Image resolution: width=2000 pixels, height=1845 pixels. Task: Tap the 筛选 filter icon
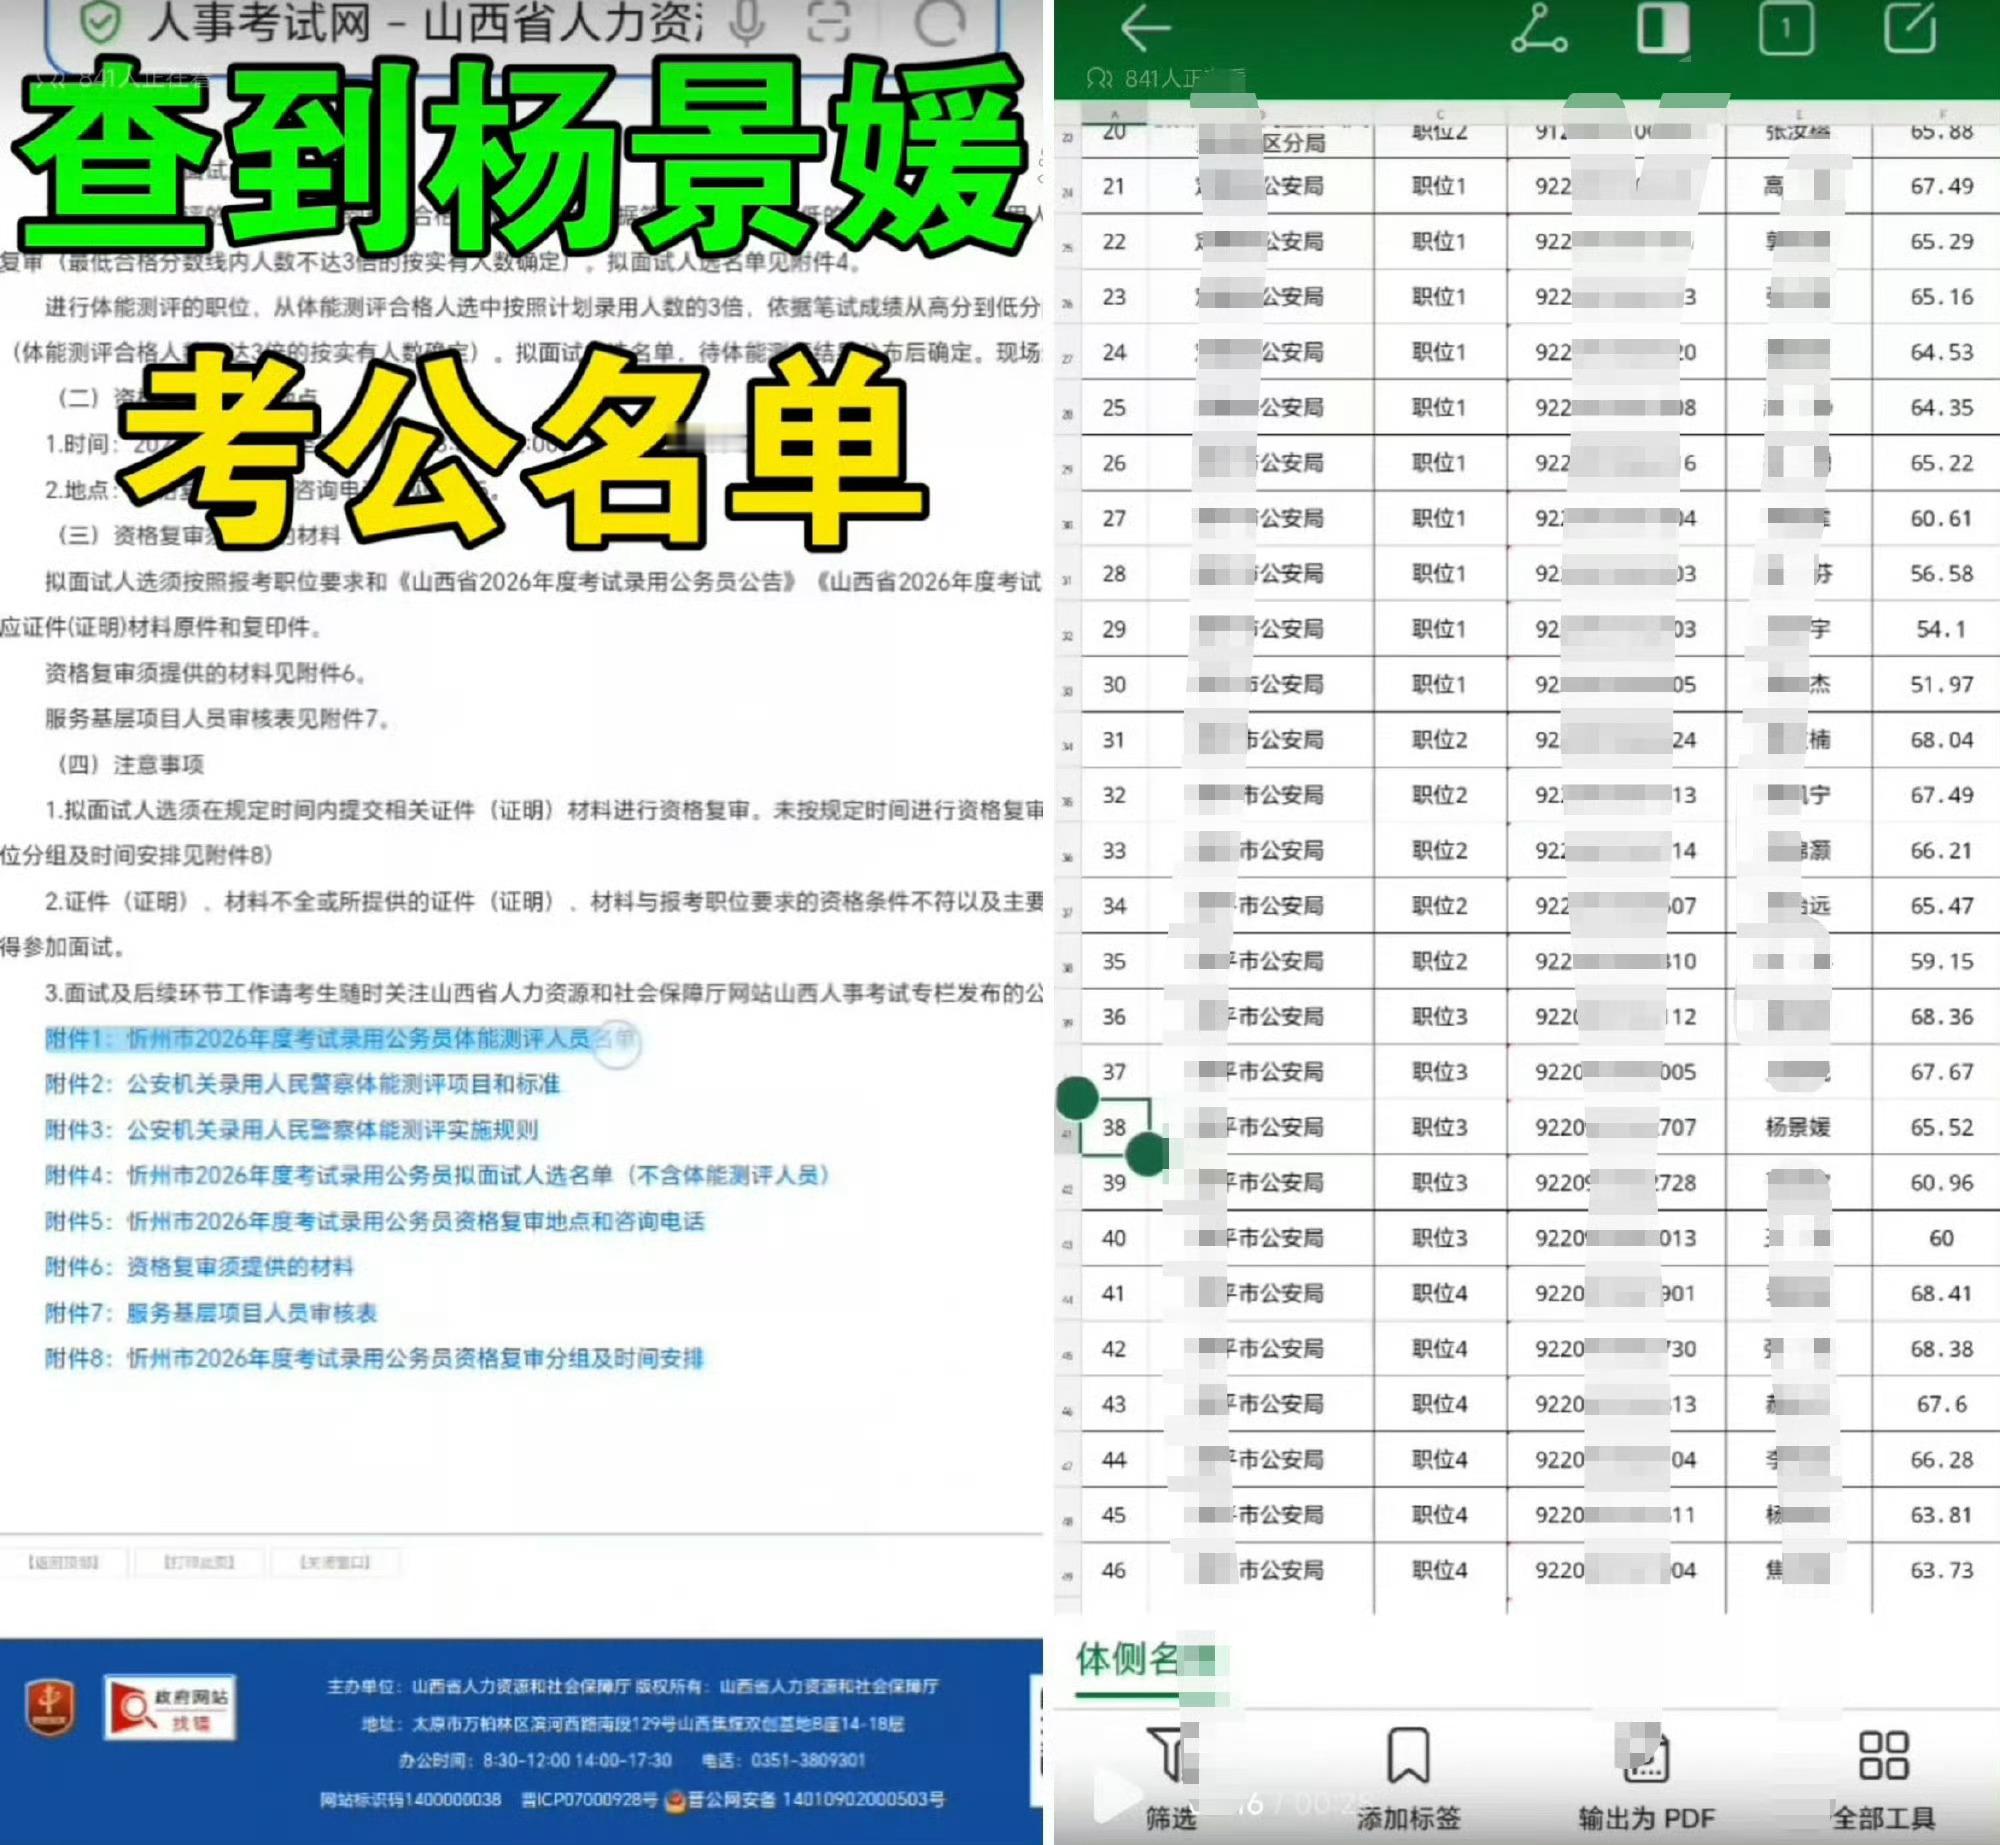(x=1170, y=1757)
